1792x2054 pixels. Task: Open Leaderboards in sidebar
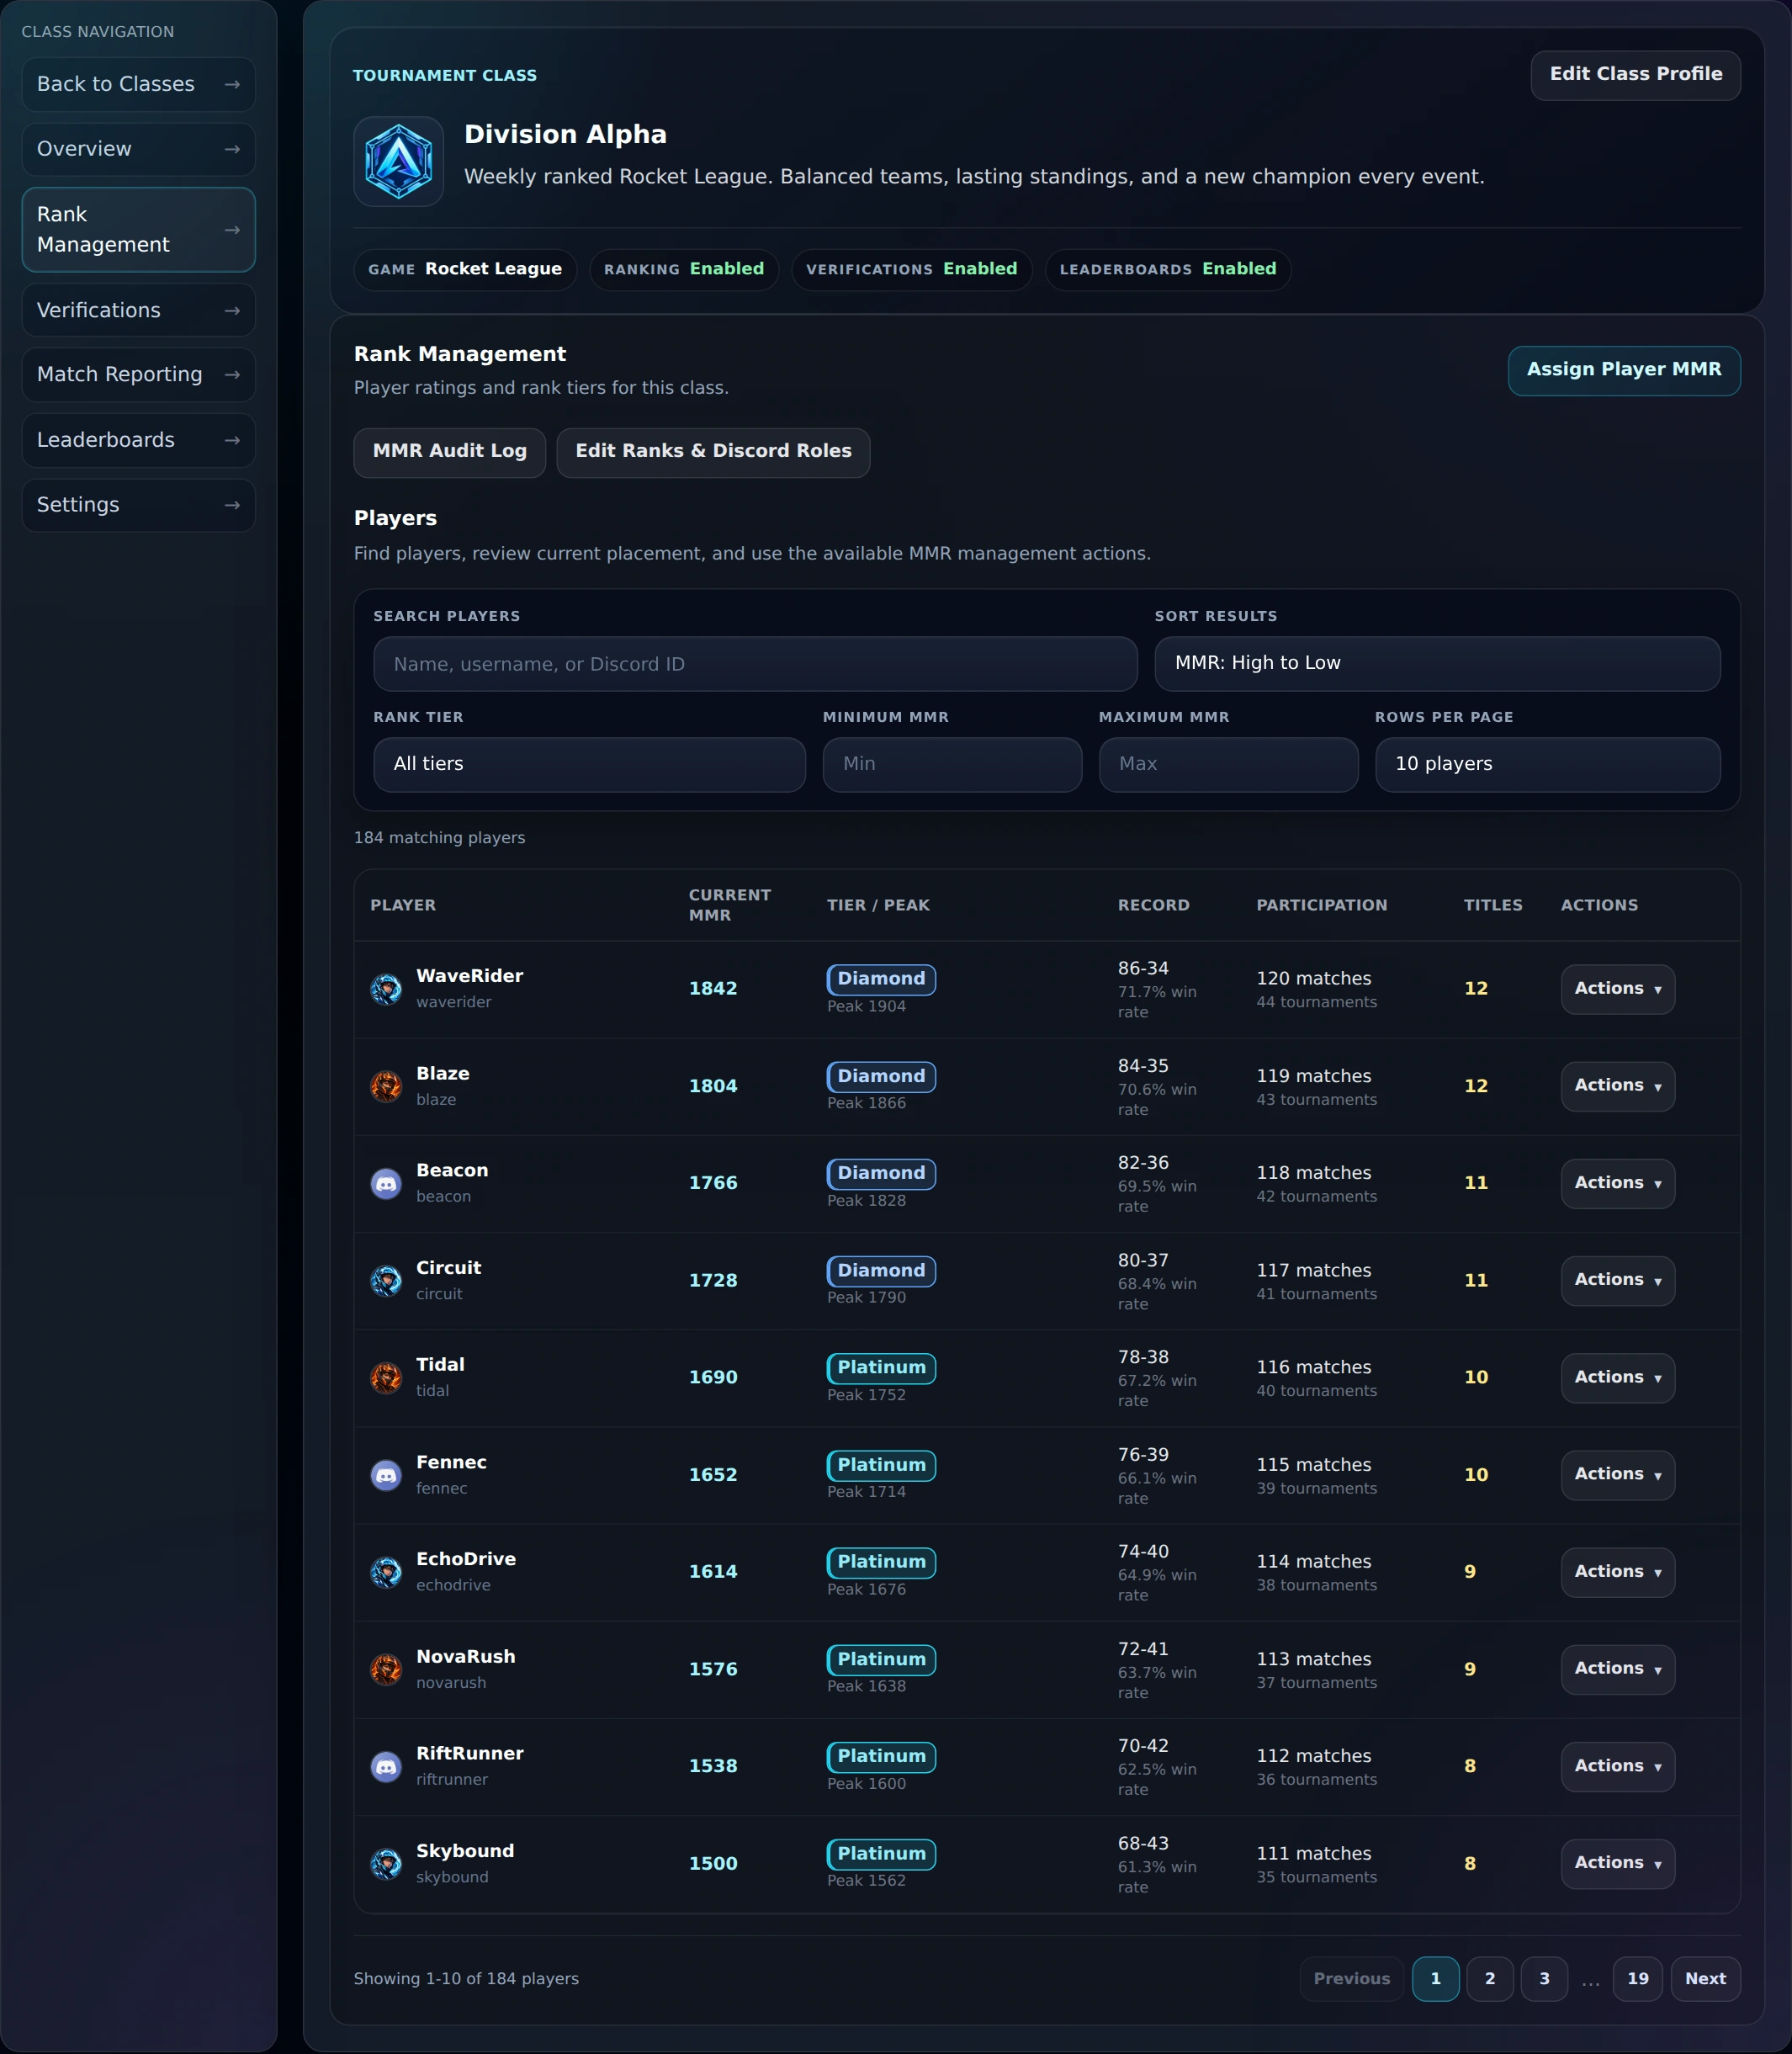pos(138,440)
